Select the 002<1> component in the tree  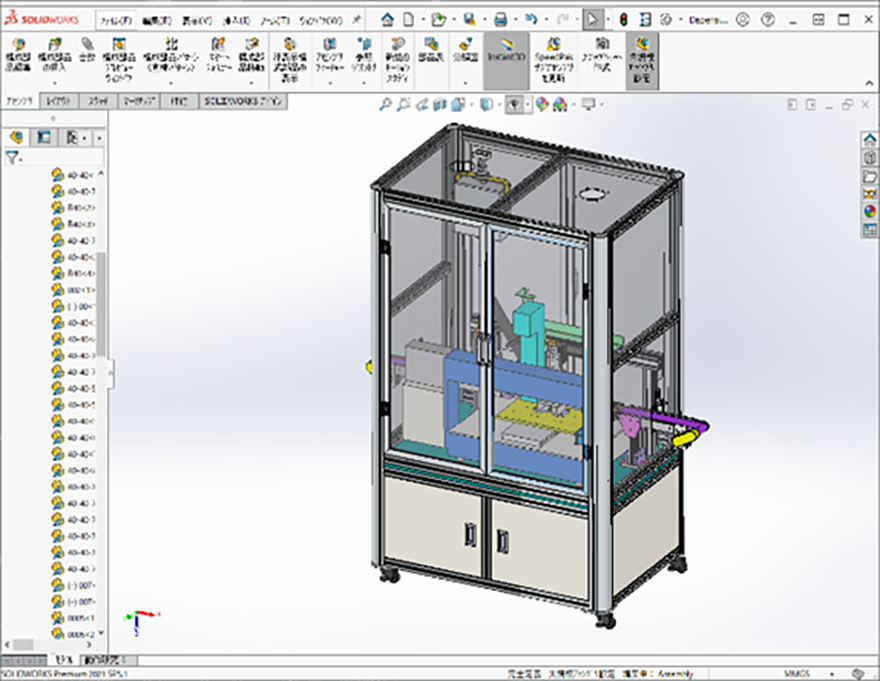click(80, 290)
